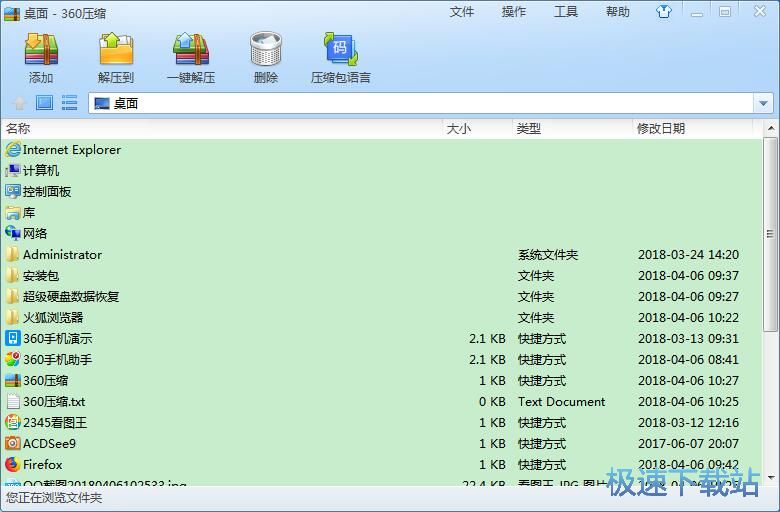Click date 2018-04-06 10:22 of 火狐浏览器
The width and height of the screenshot is (780, 512).
pos(688,317)
